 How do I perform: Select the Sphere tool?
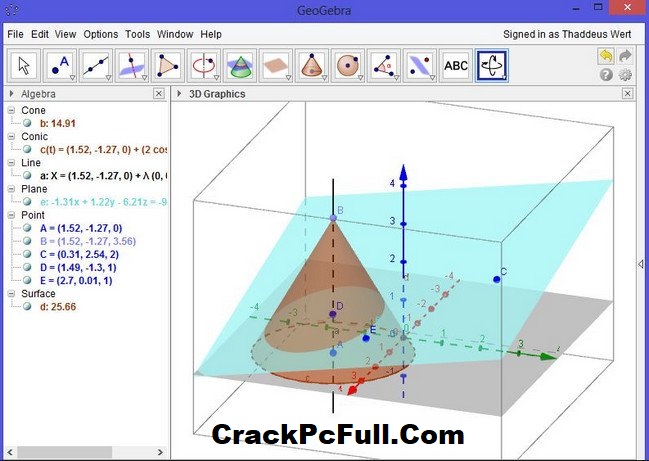click(347, 65)
